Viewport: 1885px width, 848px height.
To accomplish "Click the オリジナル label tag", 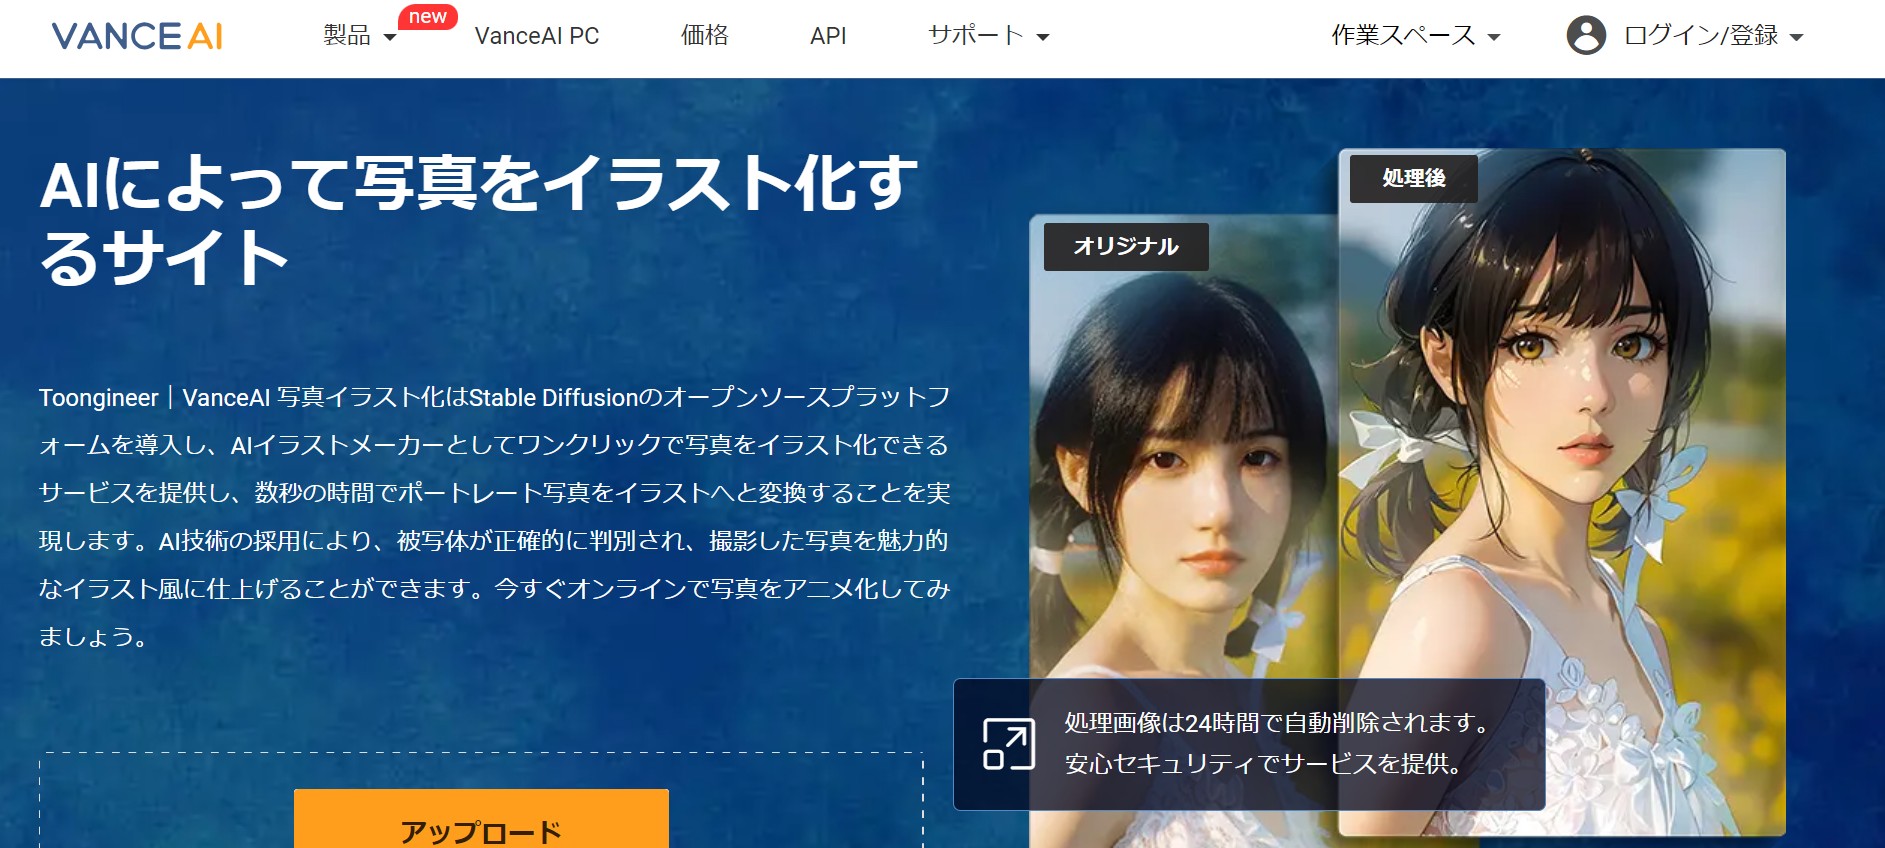I will [x=1126, y=247].
